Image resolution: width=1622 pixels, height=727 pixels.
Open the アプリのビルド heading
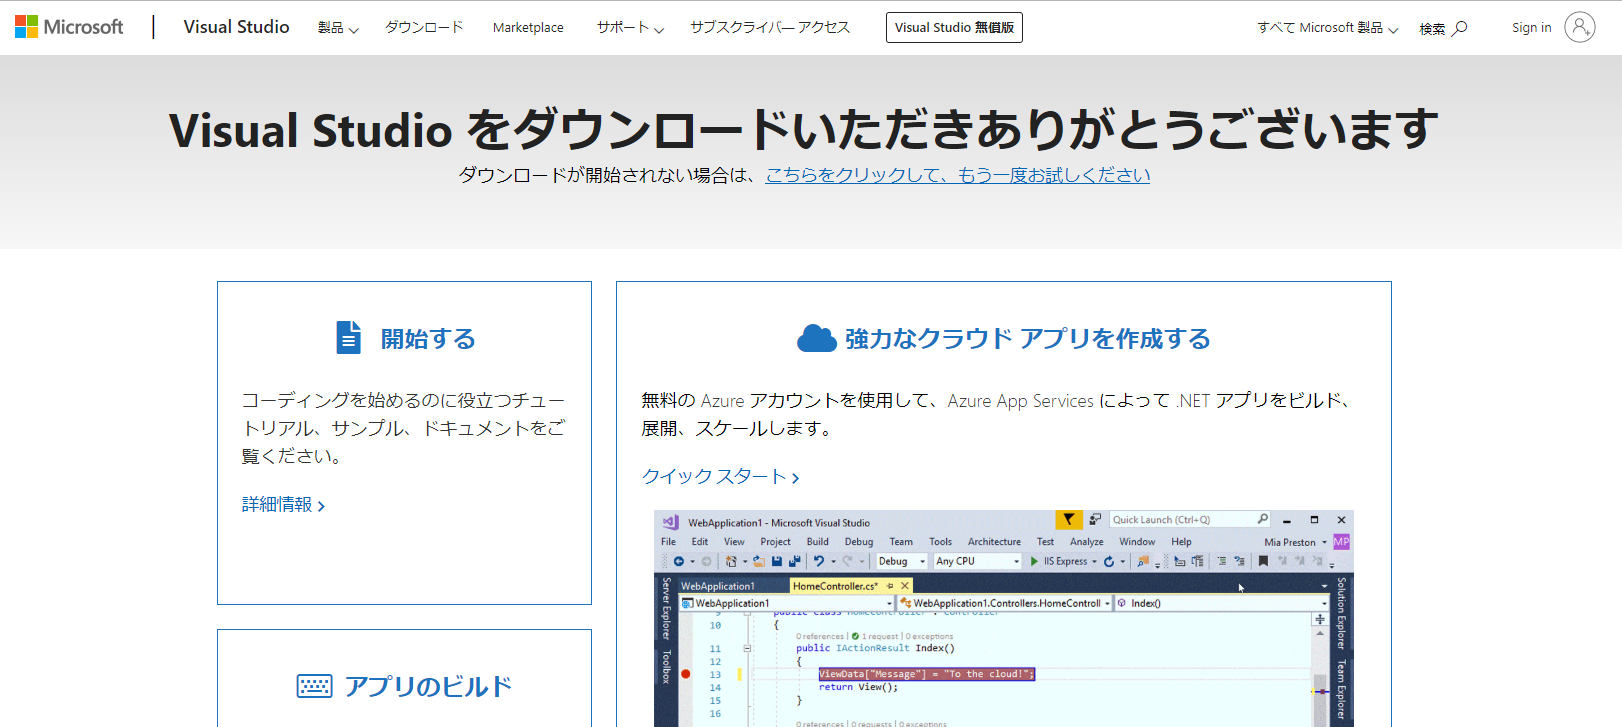[428, 686]
